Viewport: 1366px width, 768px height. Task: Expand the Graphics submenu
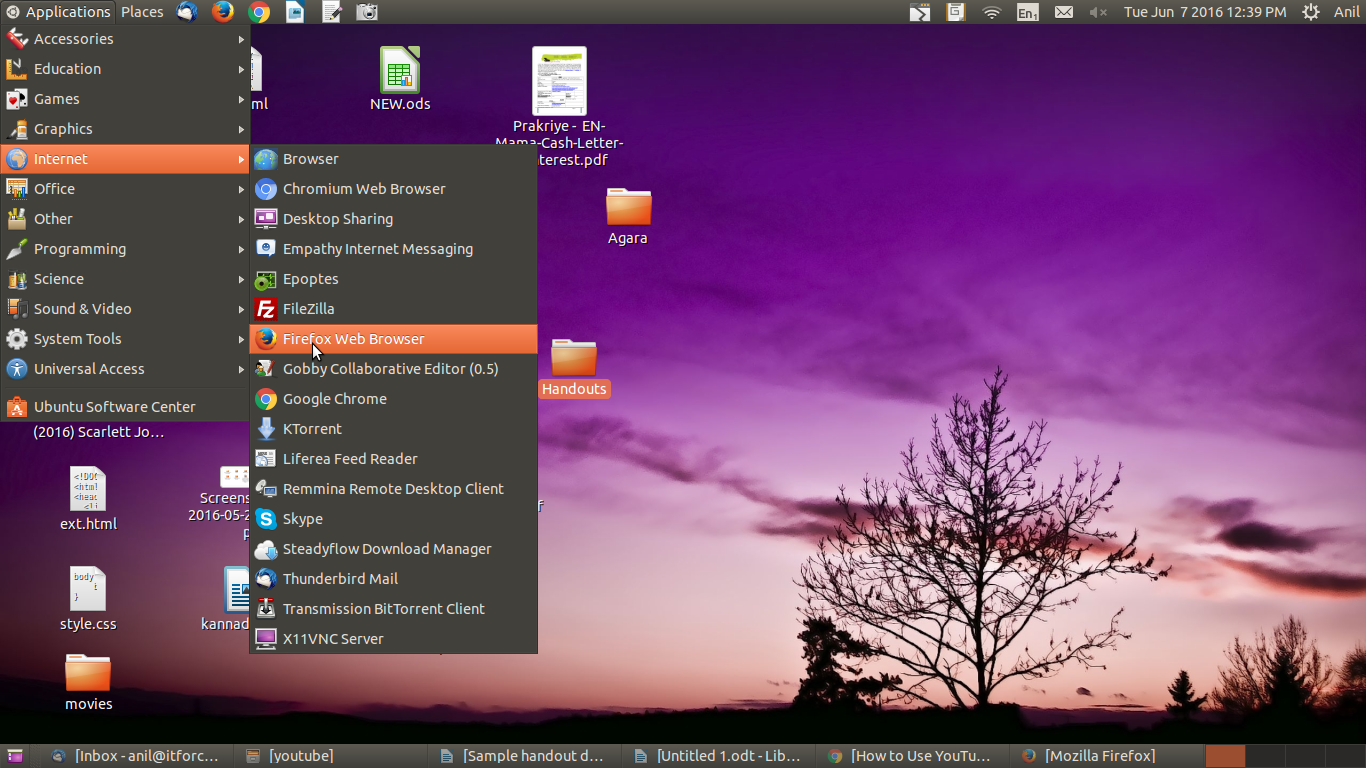tap(125, 129)
